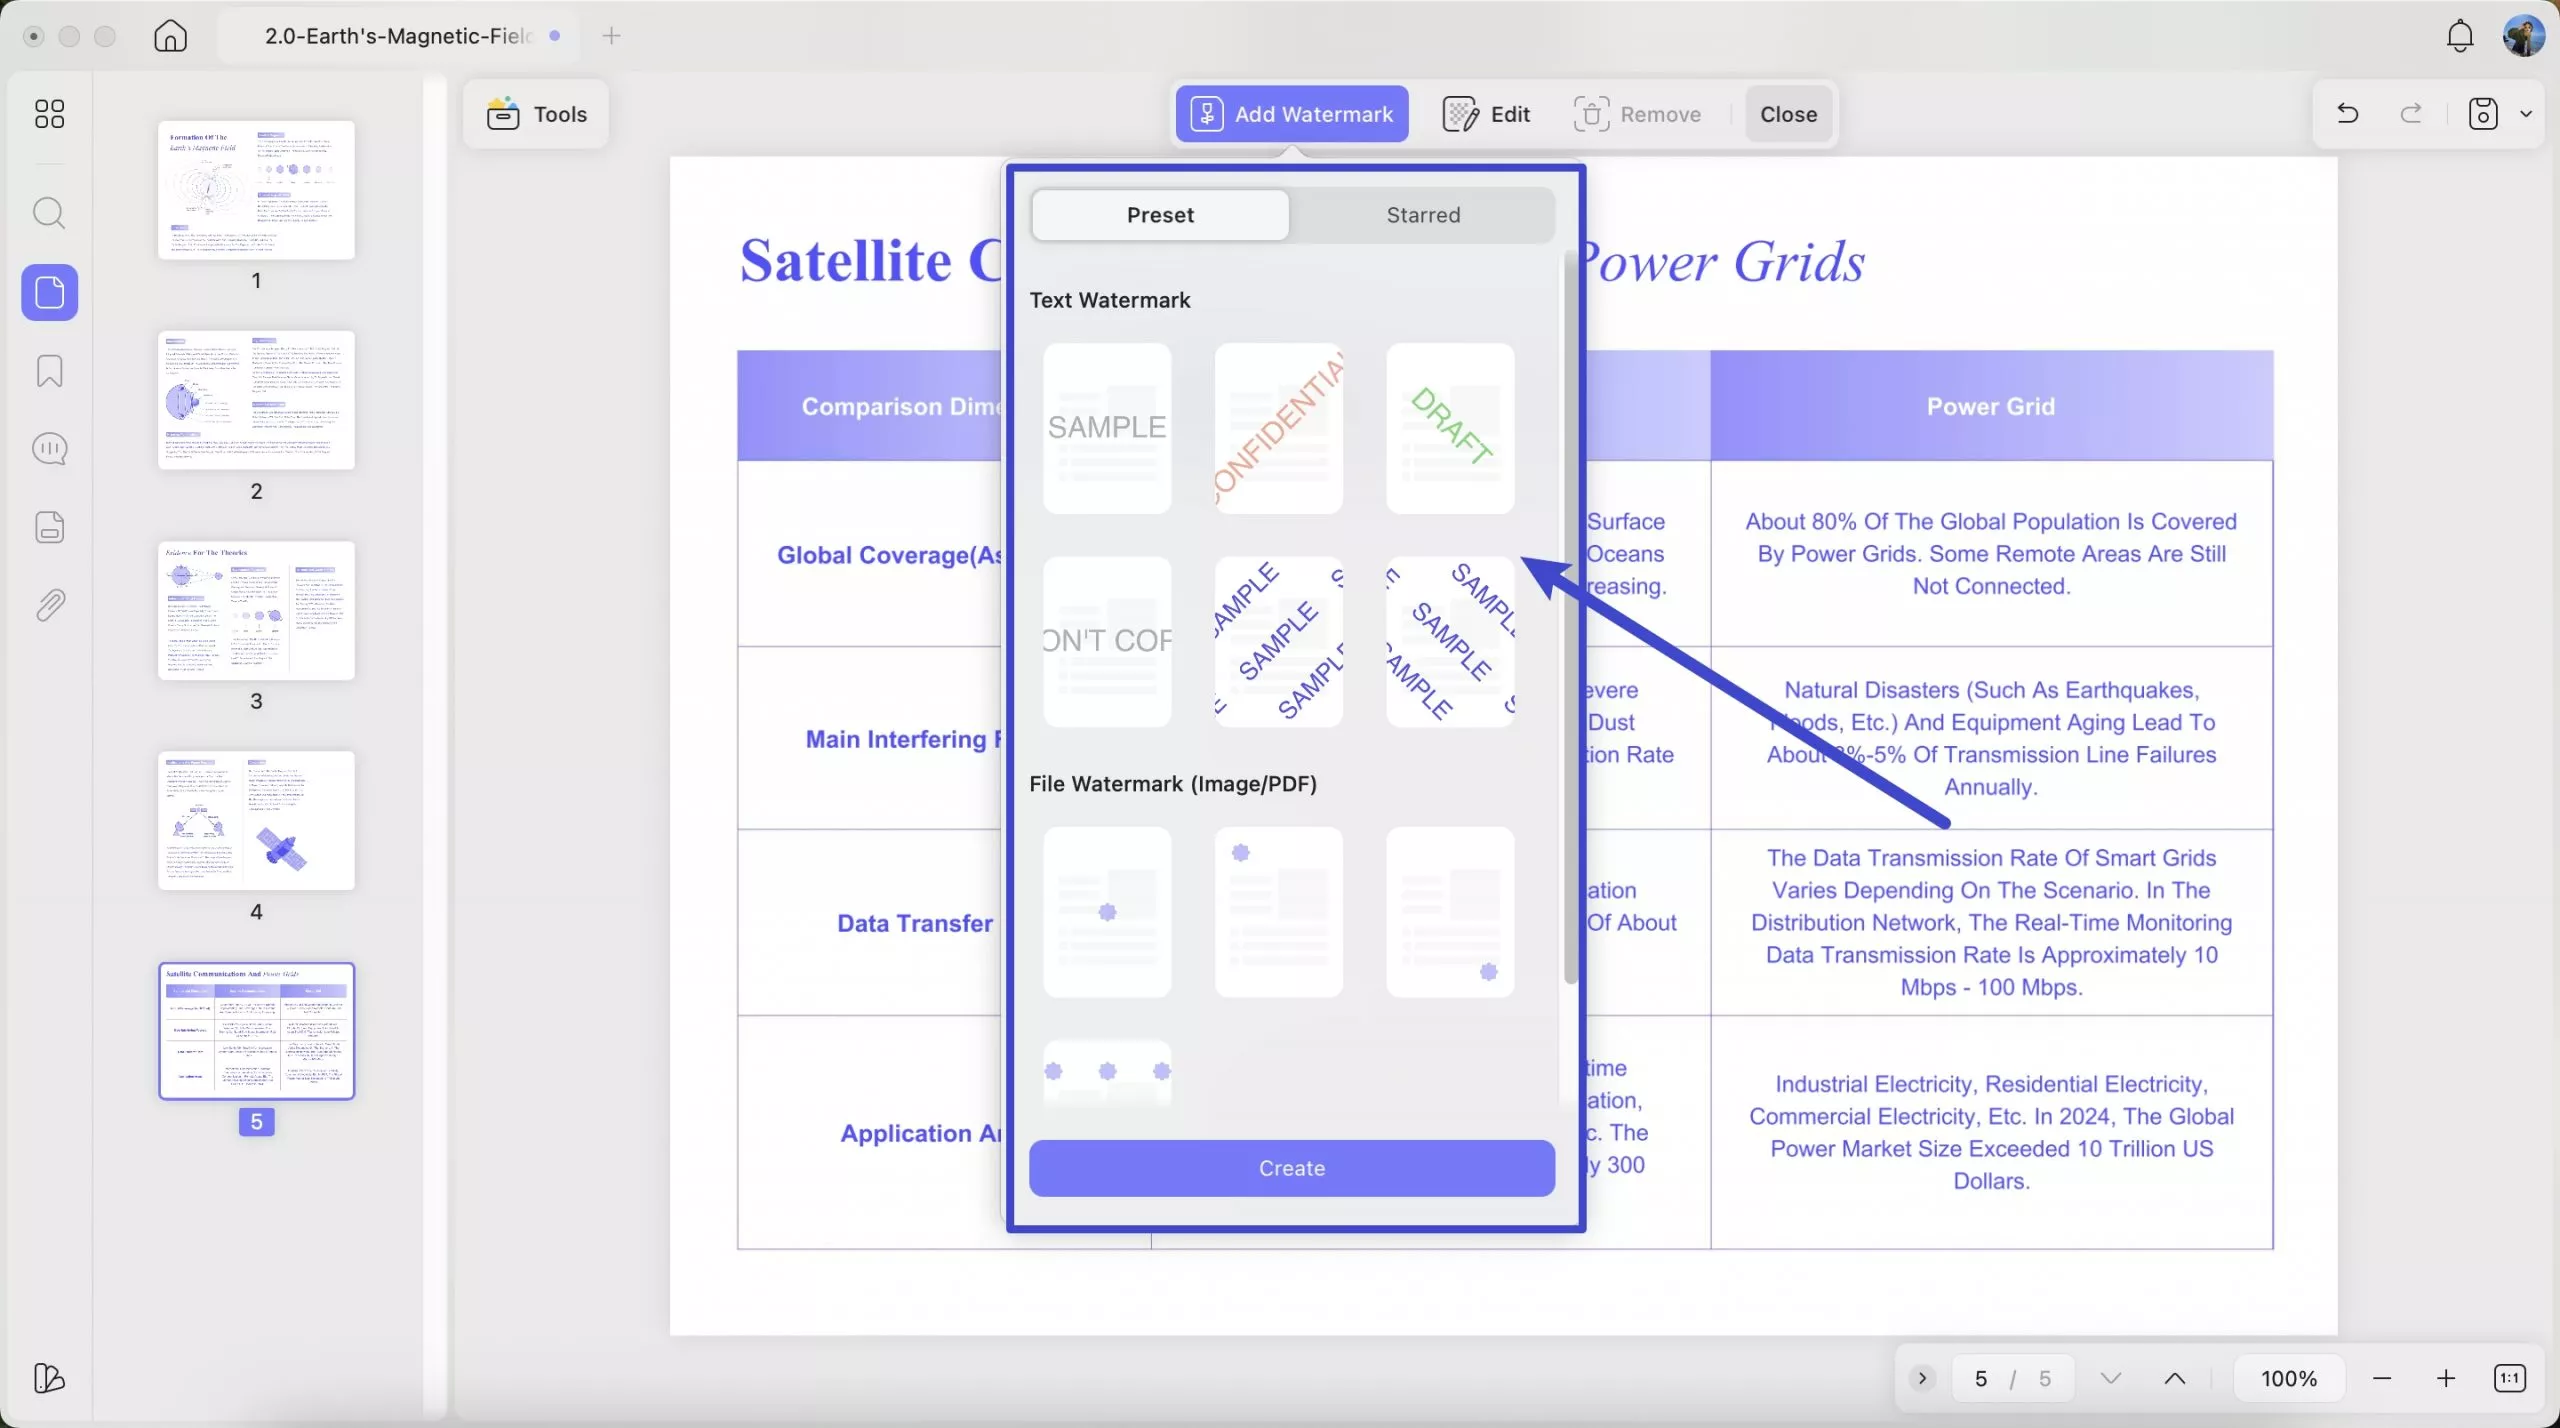Switch to the Preset tab
The image size is (2560, 1428).
coord(1160,215)
